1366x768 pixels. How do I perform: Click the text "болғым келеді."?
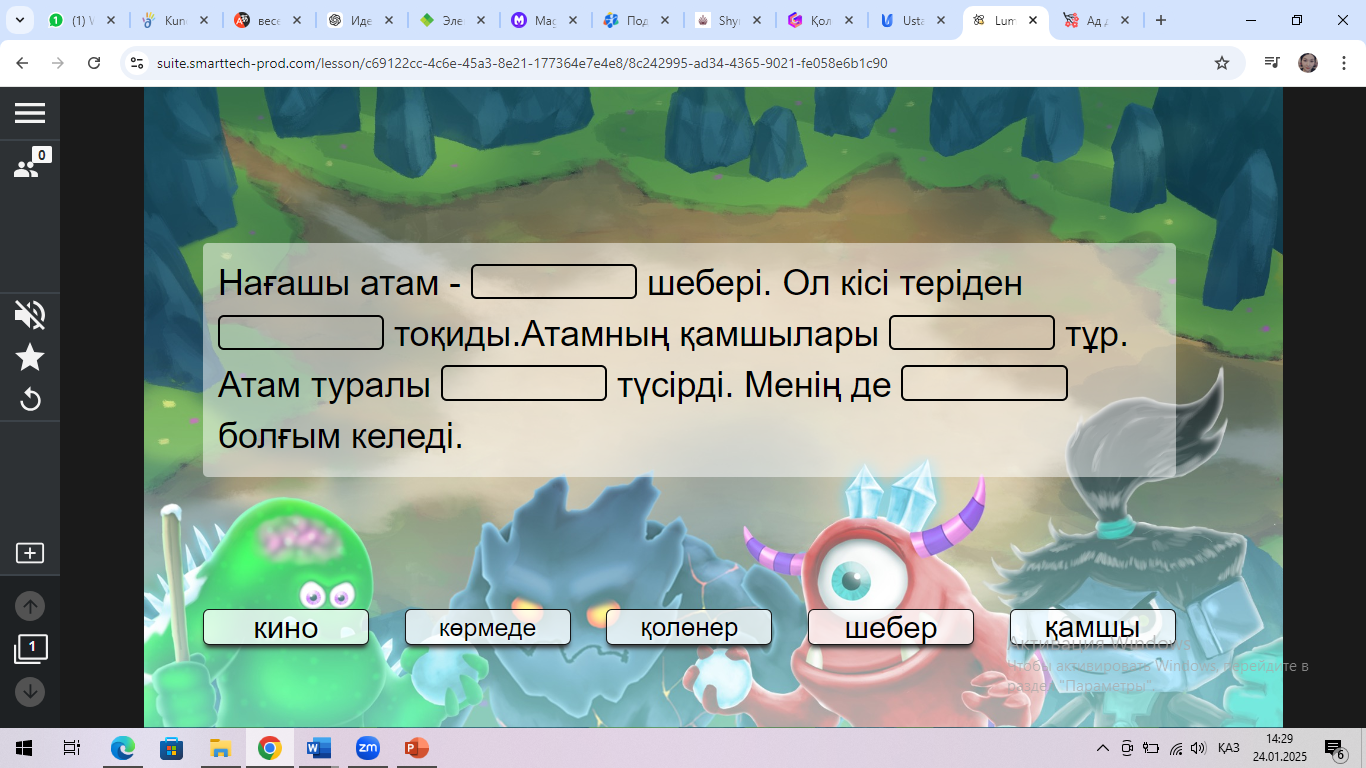tap(341, 436)
